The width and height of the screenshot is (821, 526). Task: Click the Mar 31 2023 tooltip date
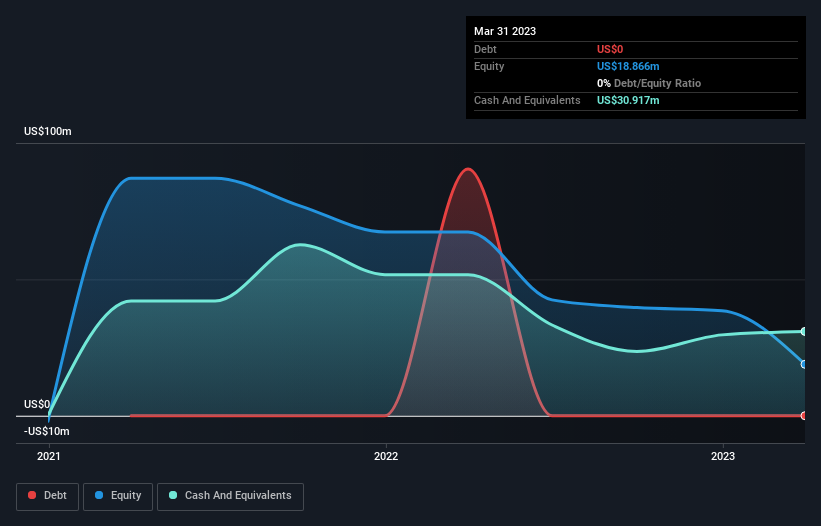click(x=505, y=31)
